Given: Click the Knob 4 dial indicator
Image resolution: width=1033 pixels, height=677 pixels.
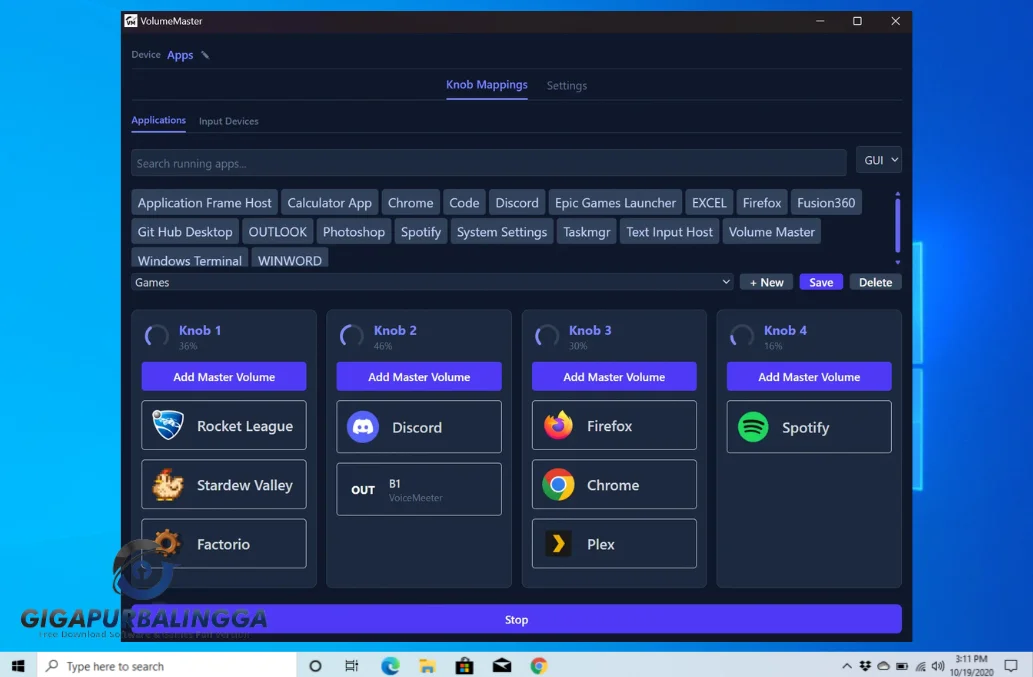Looking at the screenshot, I should coord(742,336).
